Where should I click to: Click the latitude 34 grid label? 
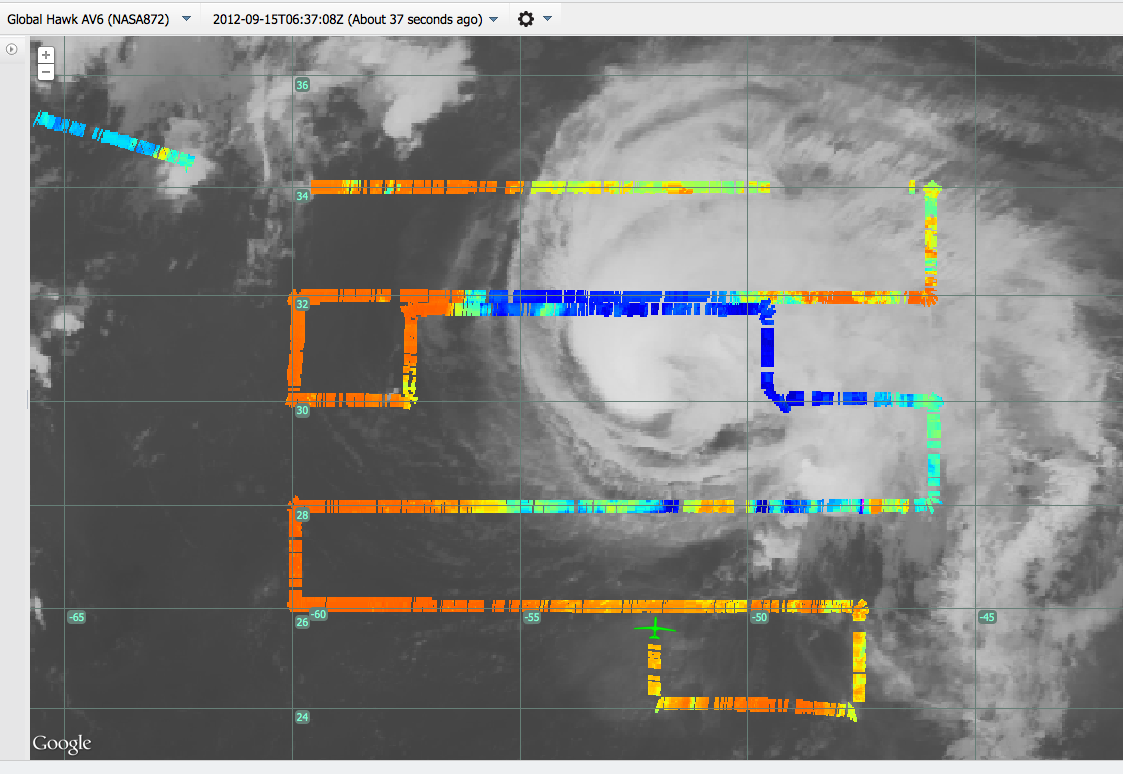point(302,196)
